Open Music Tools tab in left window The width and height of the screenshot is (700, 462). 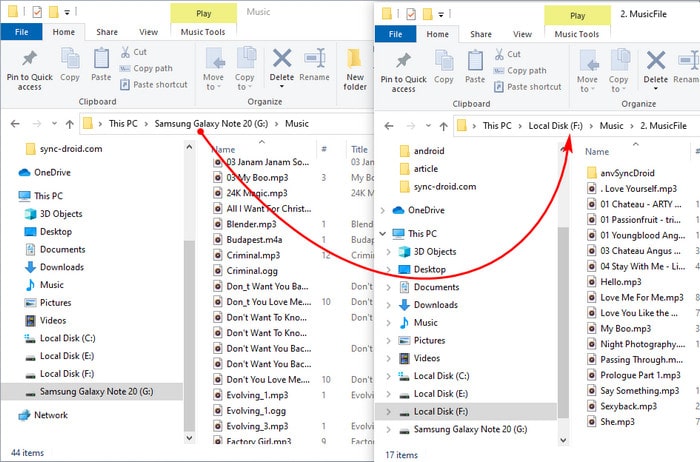203,32
